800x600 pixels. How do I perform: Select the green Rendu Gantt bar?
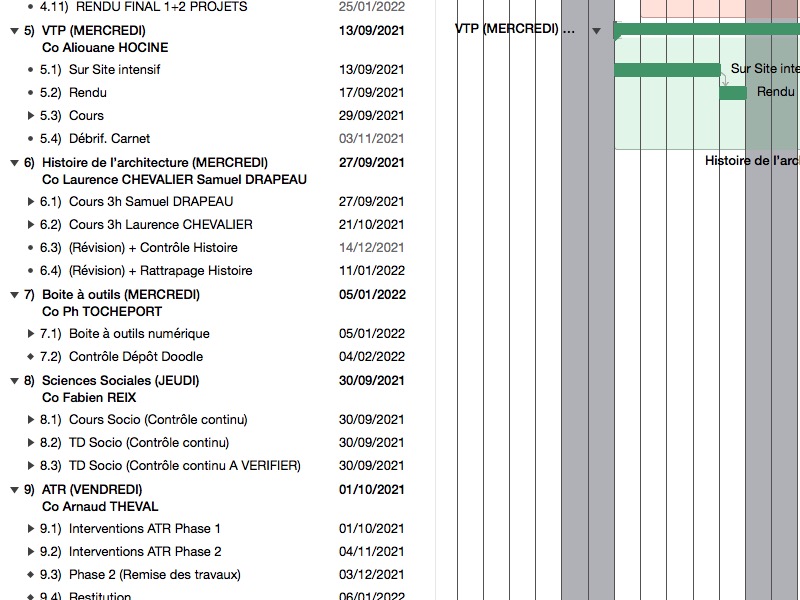[733, 93]
